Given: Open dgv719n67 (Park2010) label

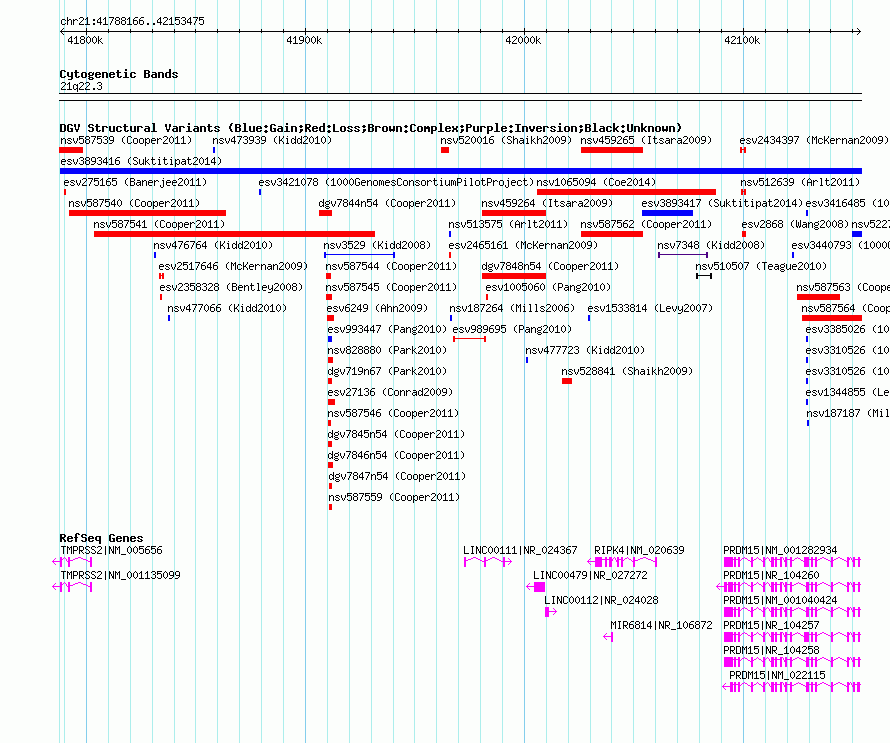Looking at the screenshot, I should point(387,371).
